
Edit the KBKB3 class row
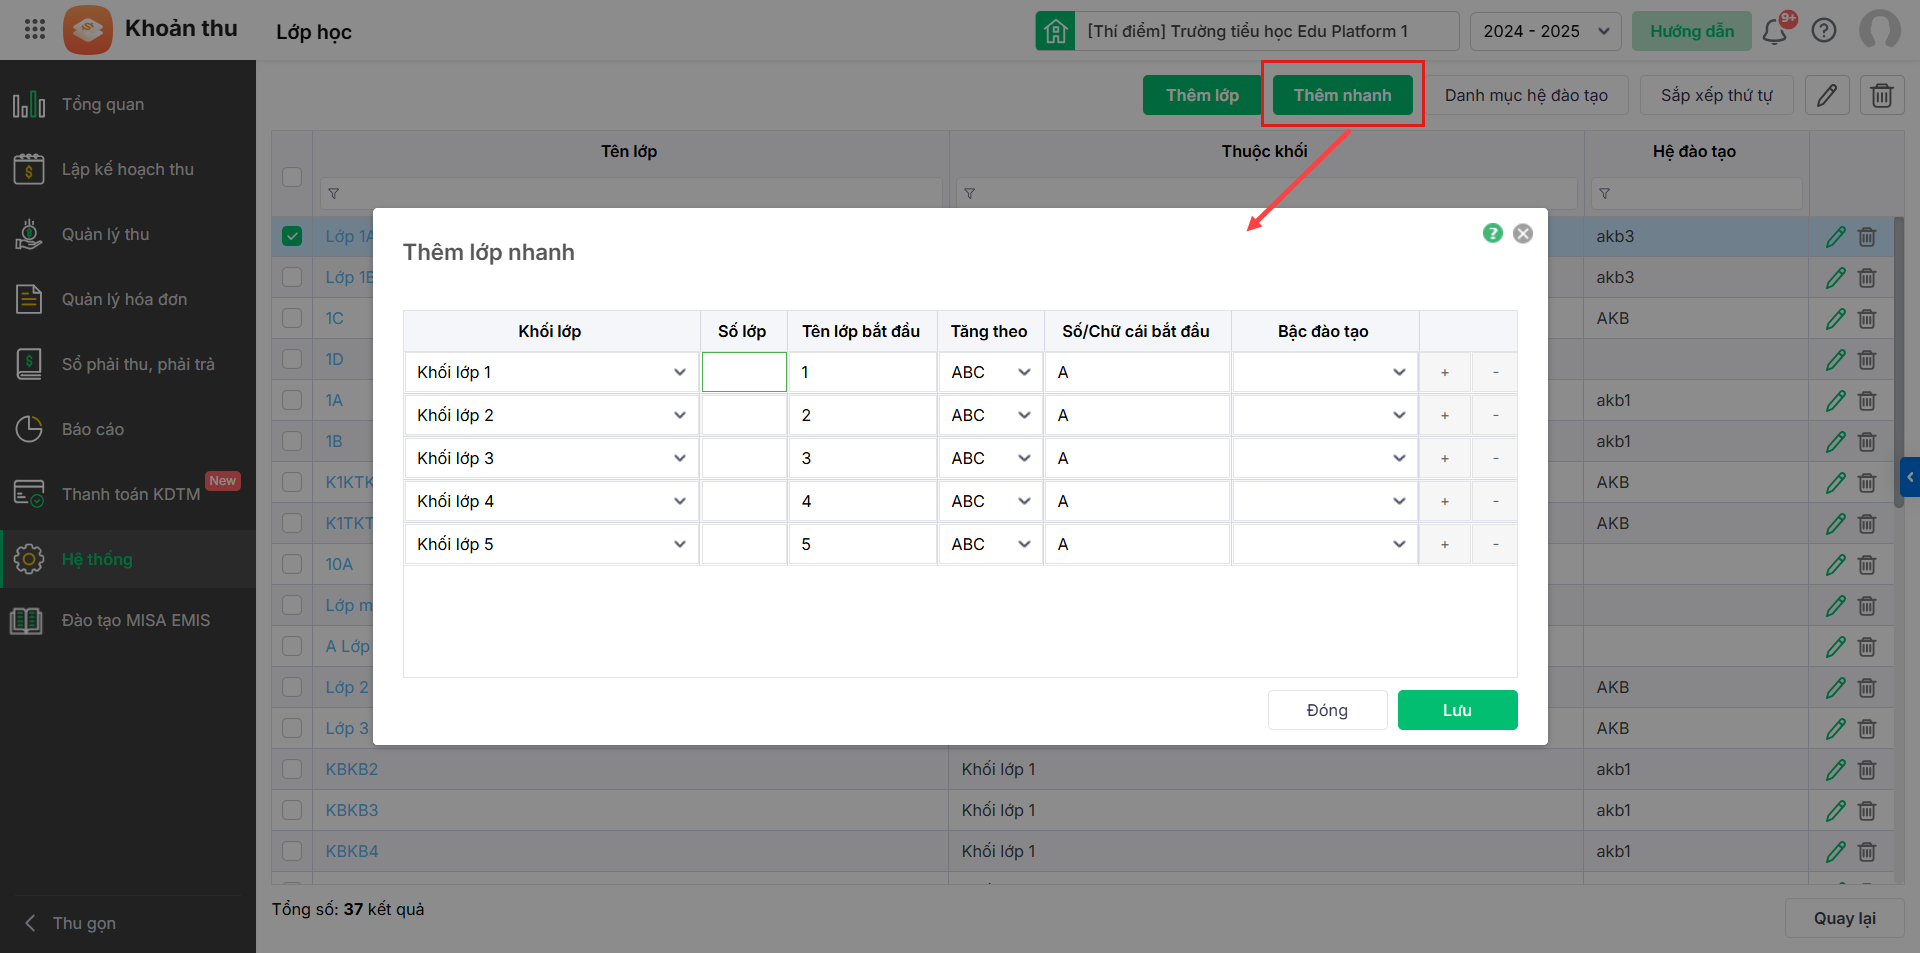click(x=1835, y=811)
